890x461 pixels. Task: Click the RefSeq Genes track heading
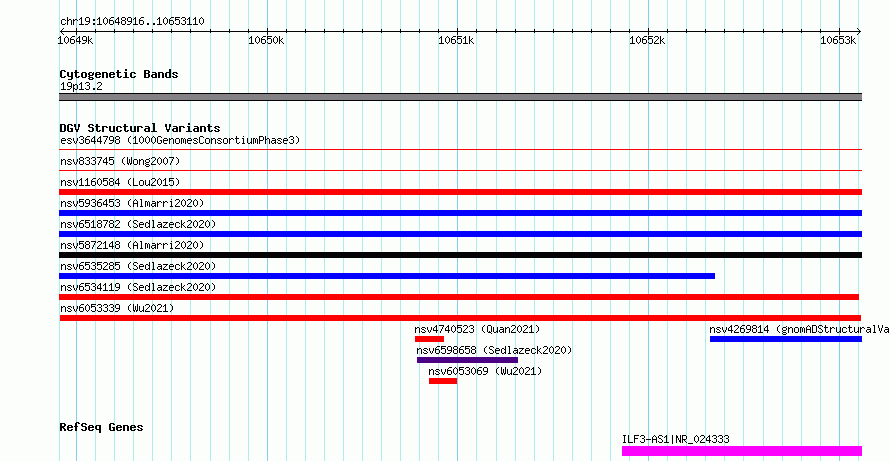102,427
